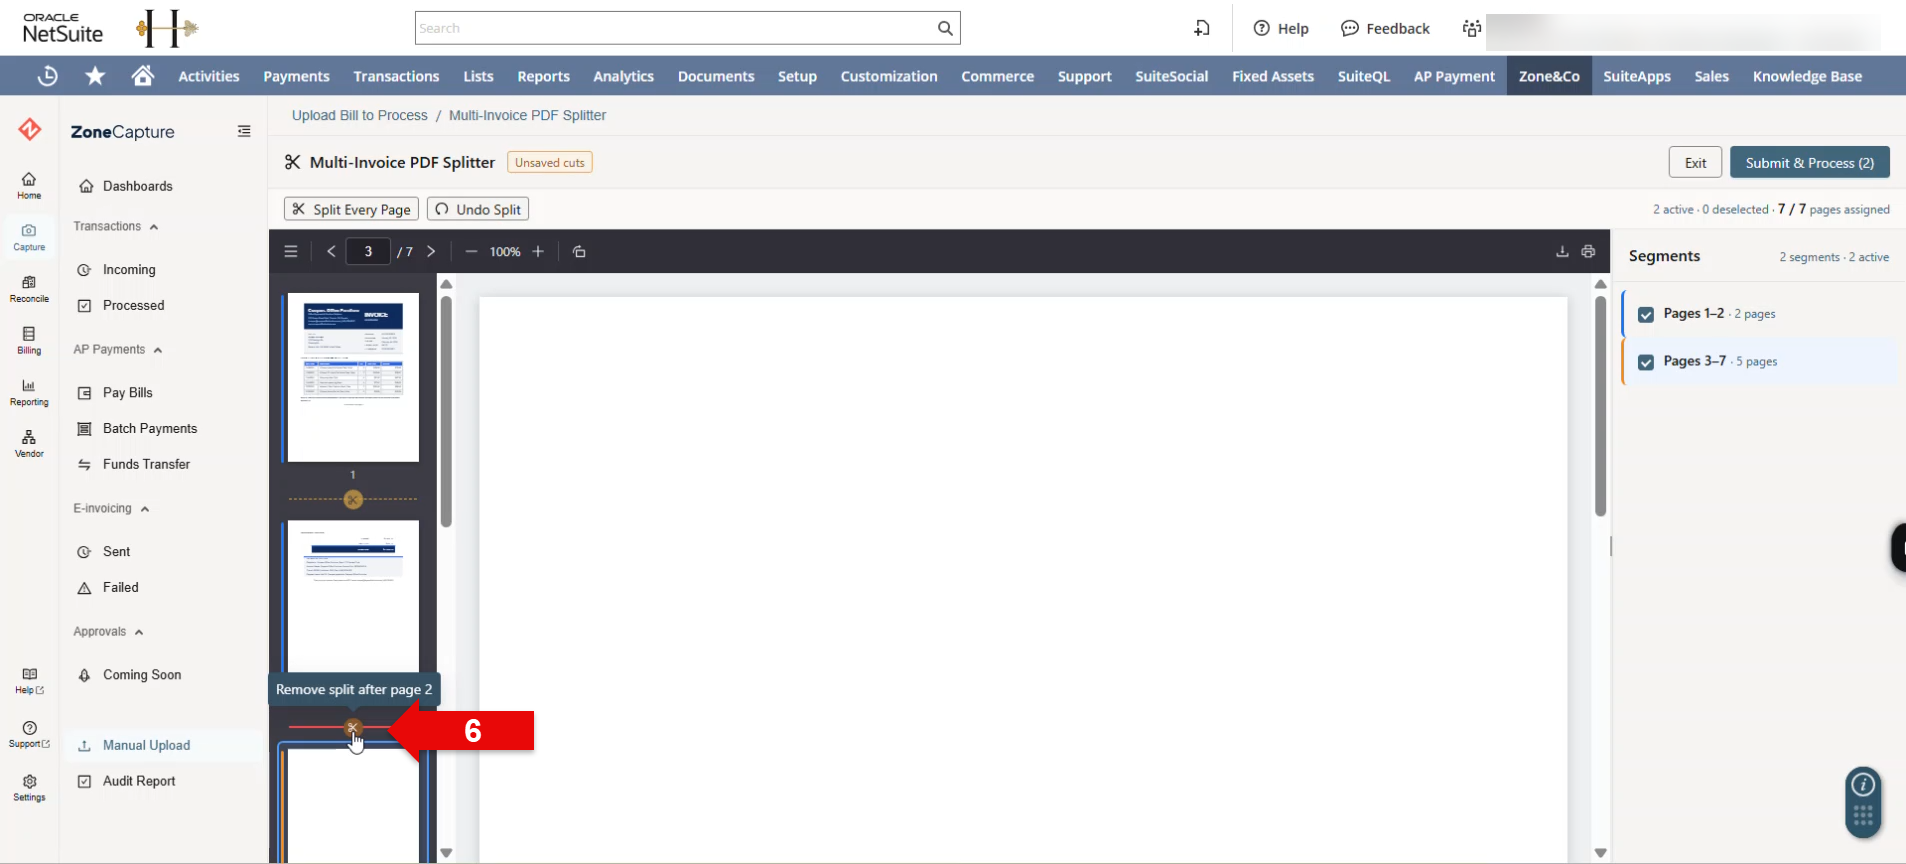
Task: Select Reporting in the icon rail
Action: [29, 392]
